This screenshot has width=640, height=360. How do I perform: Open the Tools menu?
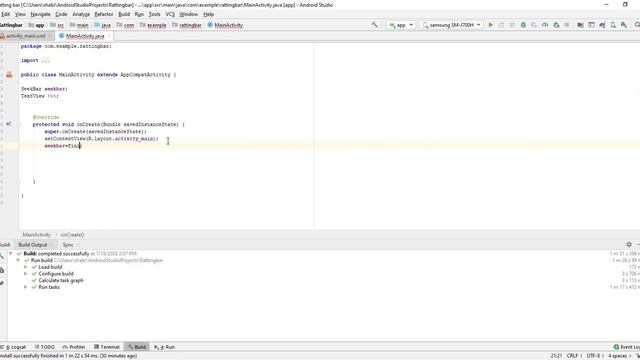pyautogui.click(x=154, y=14)
